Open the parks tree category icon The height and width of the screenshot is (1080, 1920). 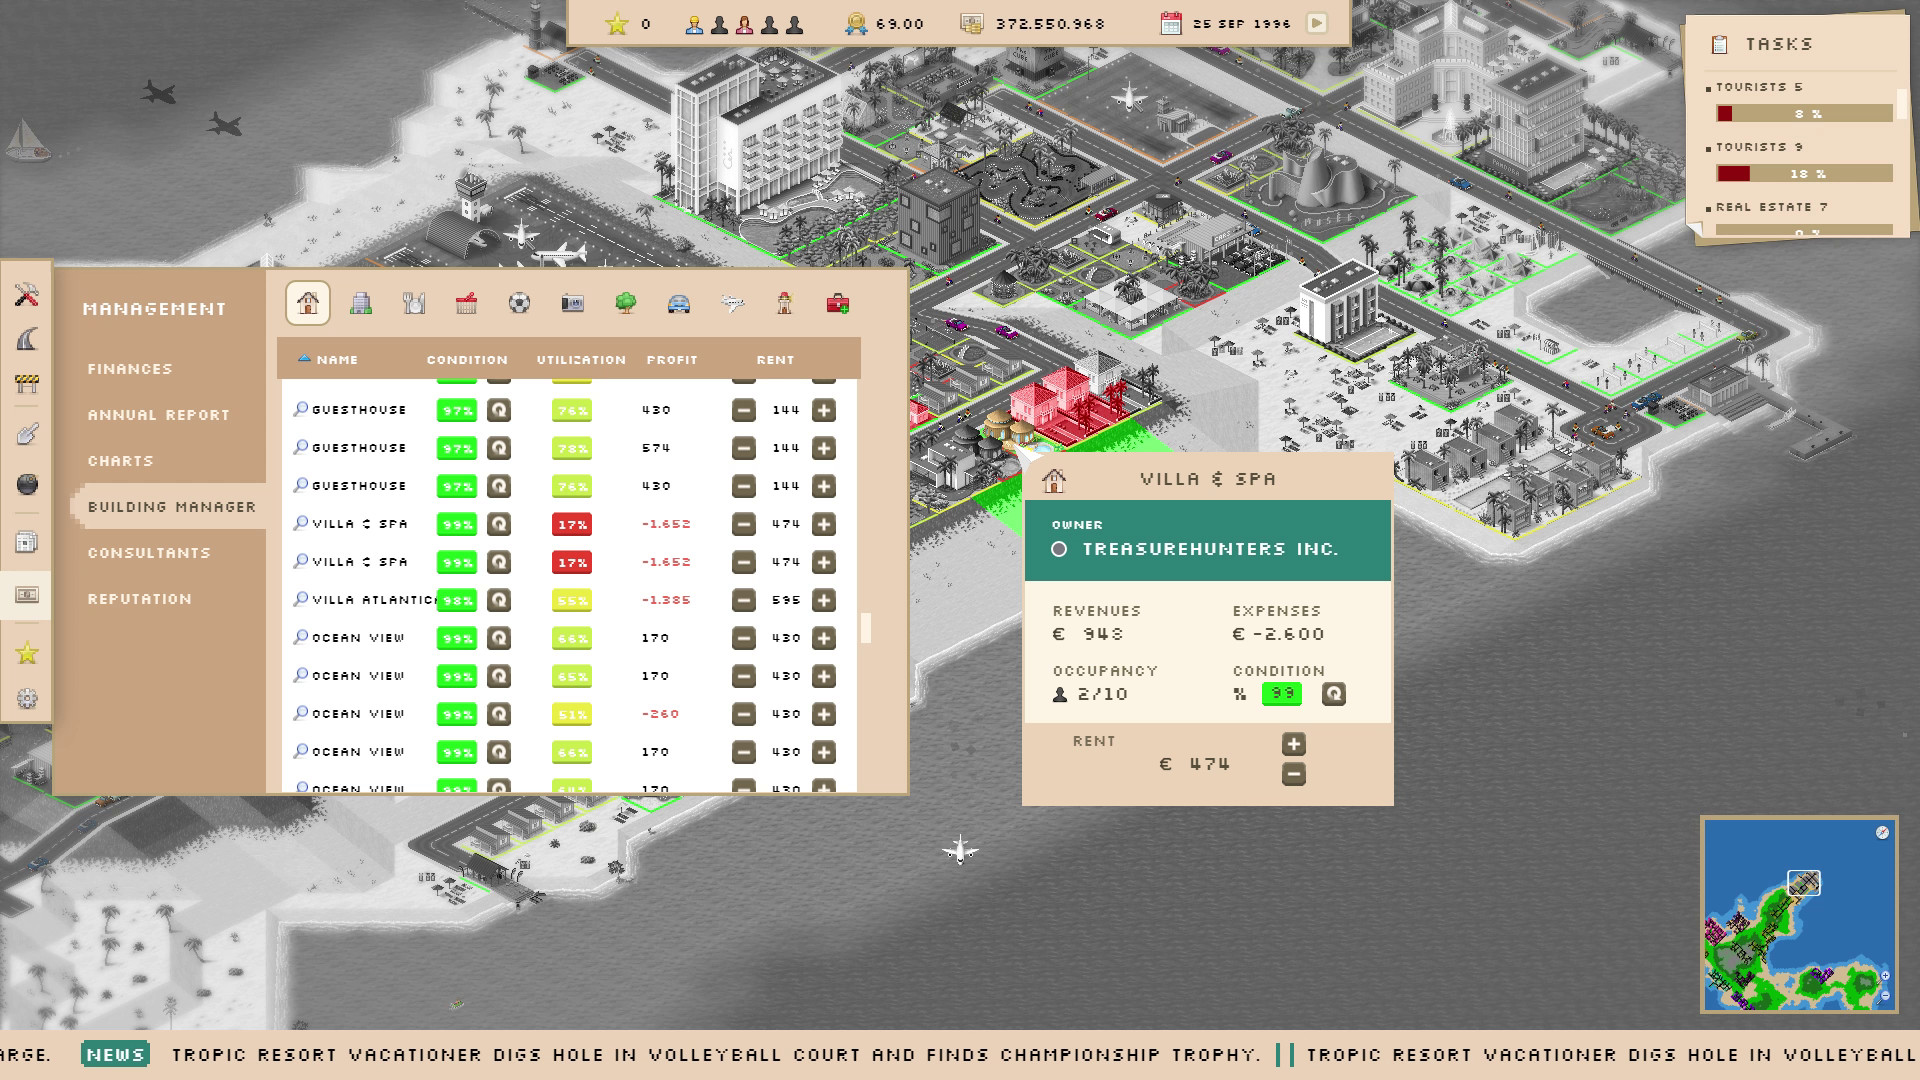coord(626,303)
